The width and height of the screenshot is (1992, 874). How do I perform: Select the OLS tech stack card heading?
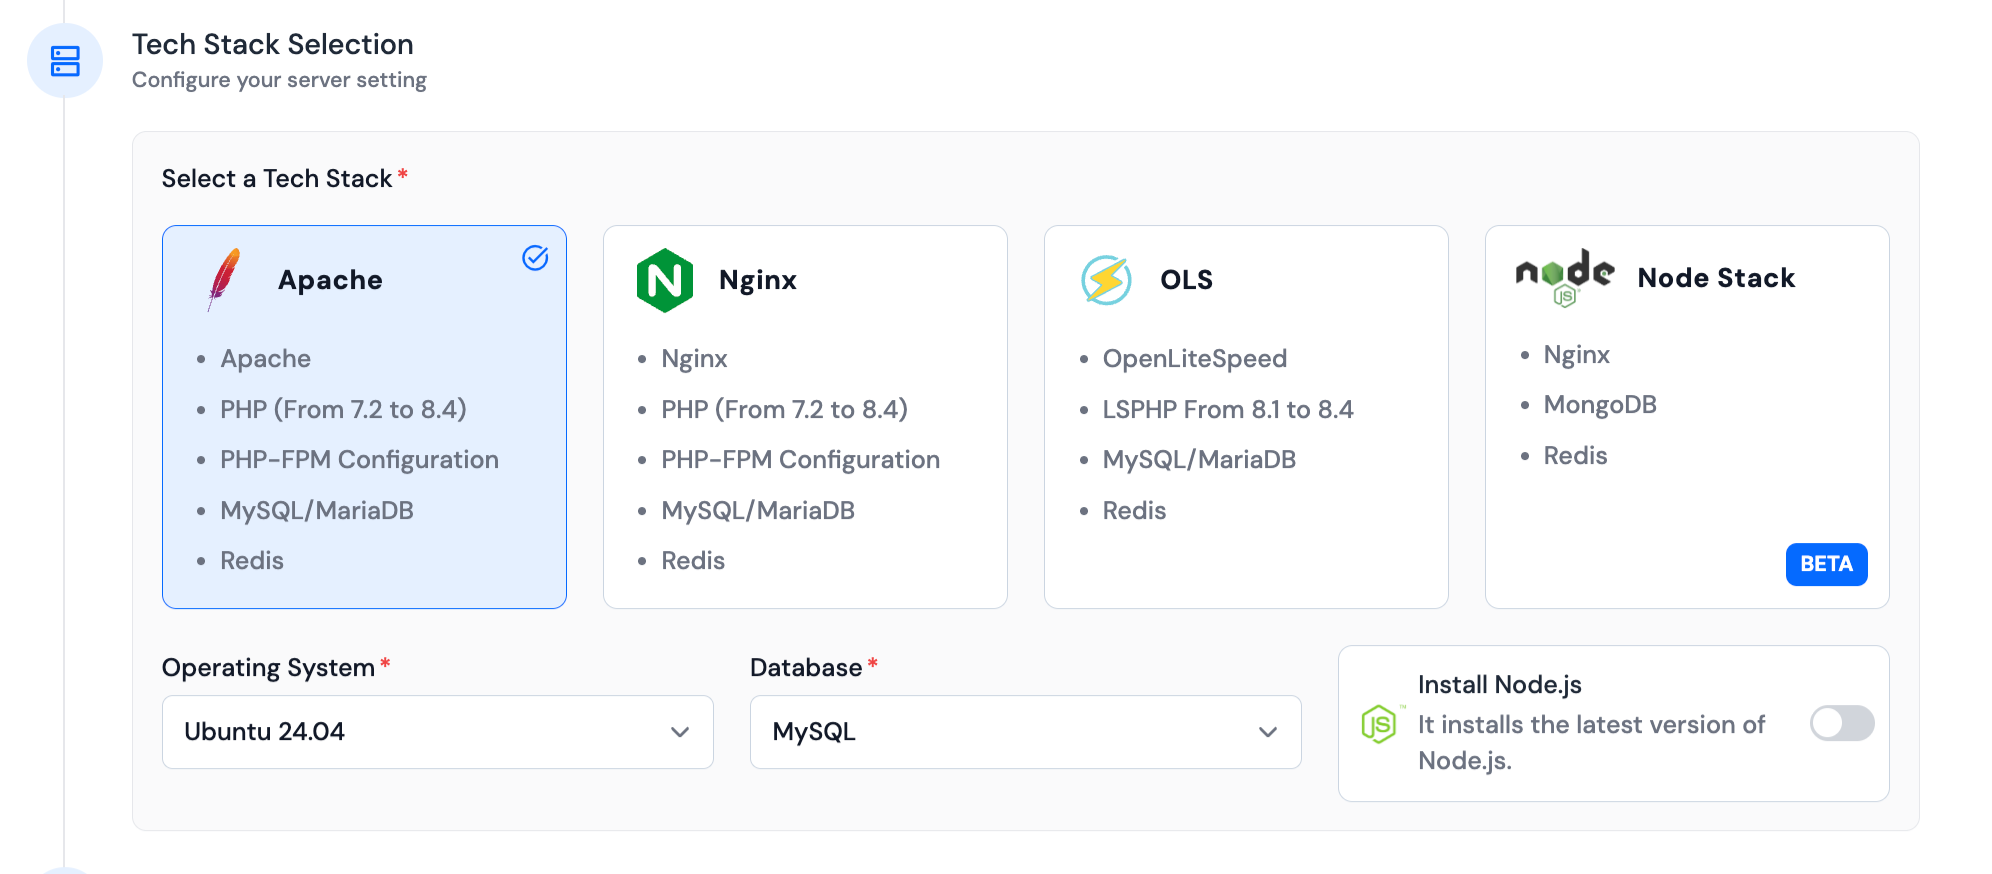(x=1186, y=280)
